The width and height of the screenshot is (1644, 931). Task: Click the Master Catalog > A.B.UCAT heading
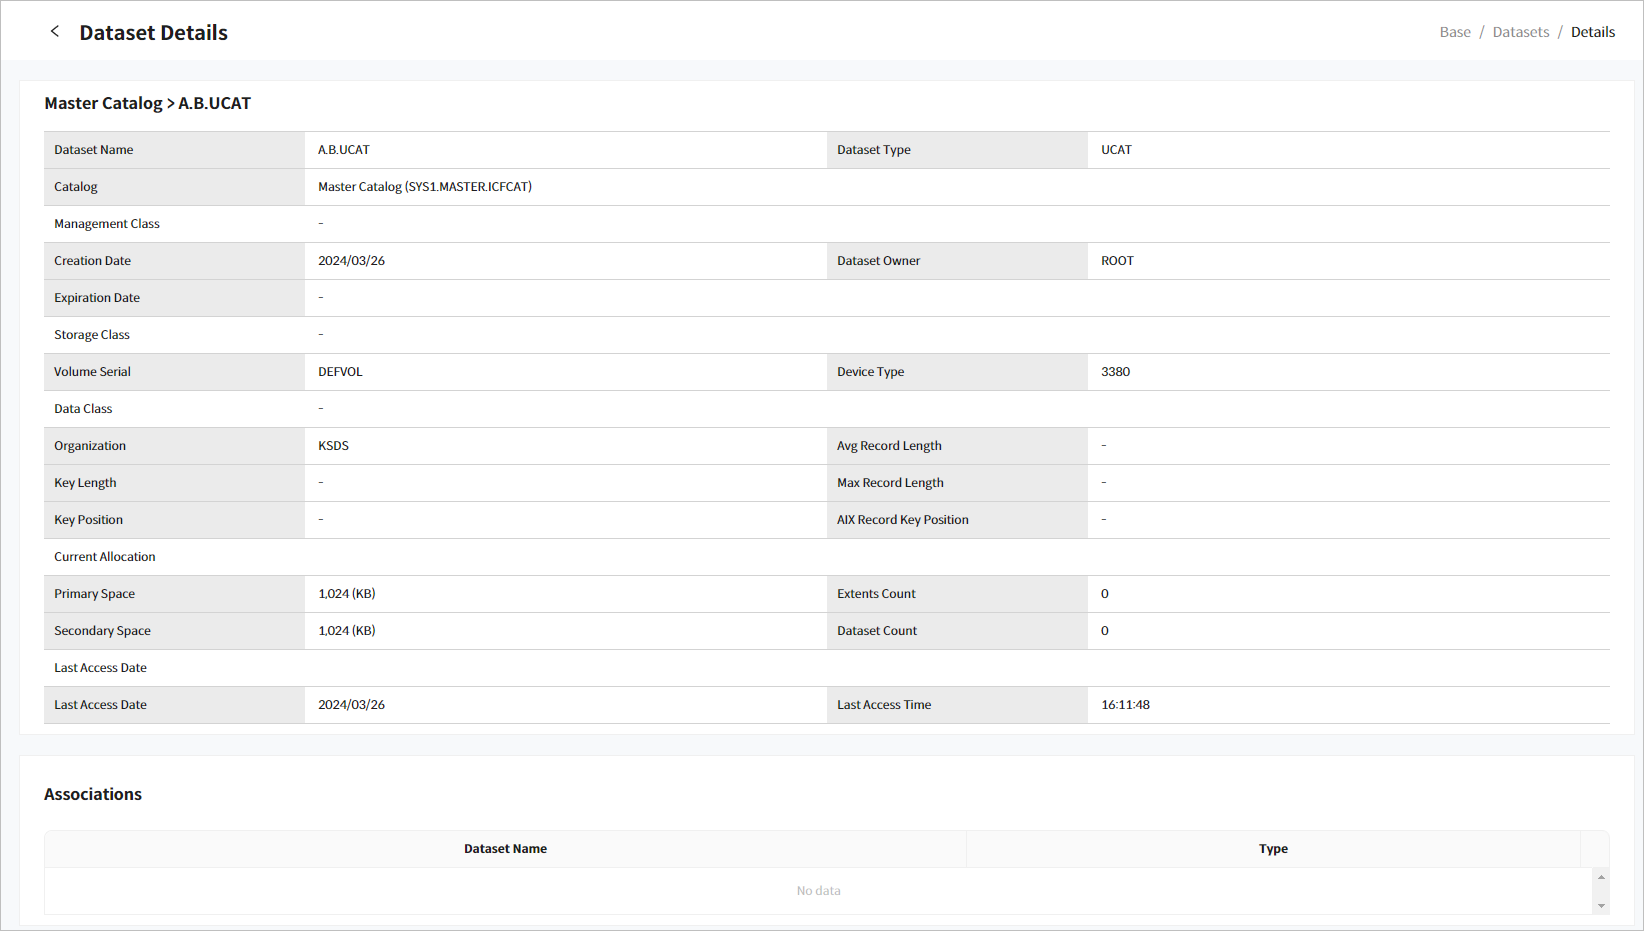pyautogui.click(x=147, y=103)
